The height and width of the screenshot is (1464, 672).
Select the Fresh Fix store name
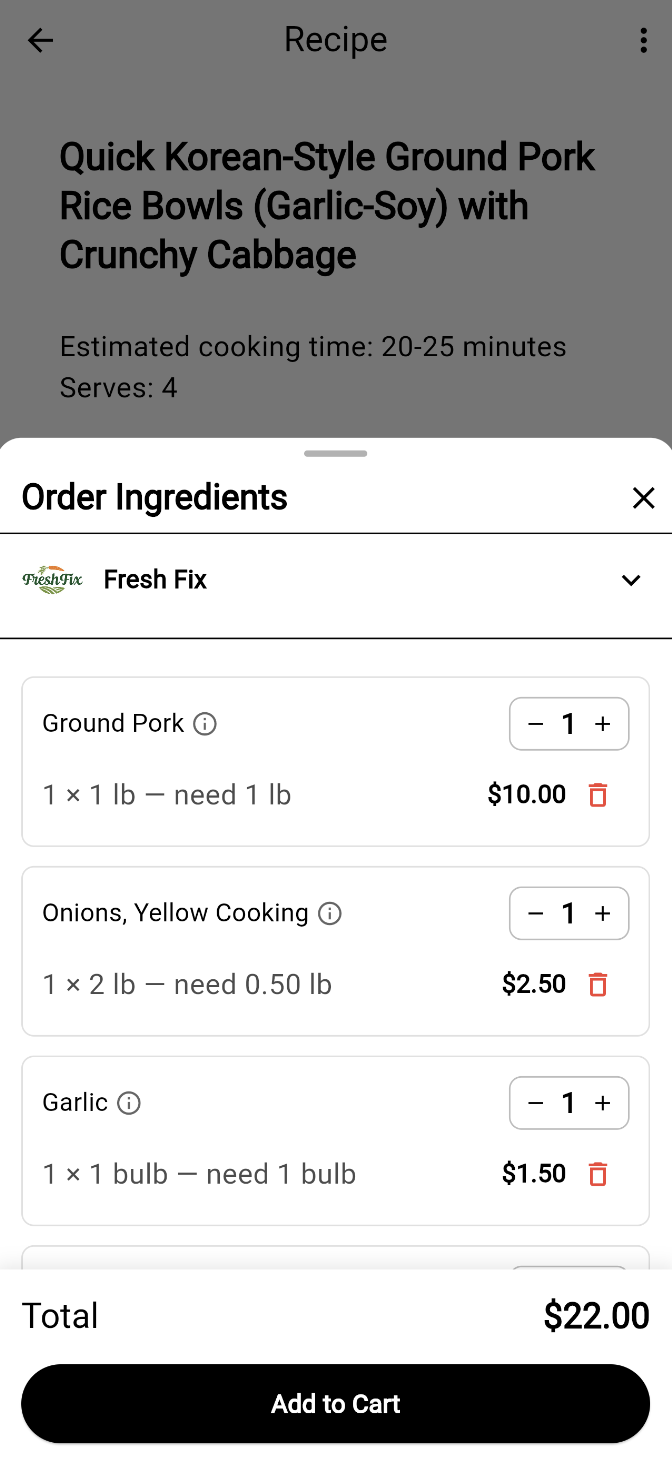point(155,580)
